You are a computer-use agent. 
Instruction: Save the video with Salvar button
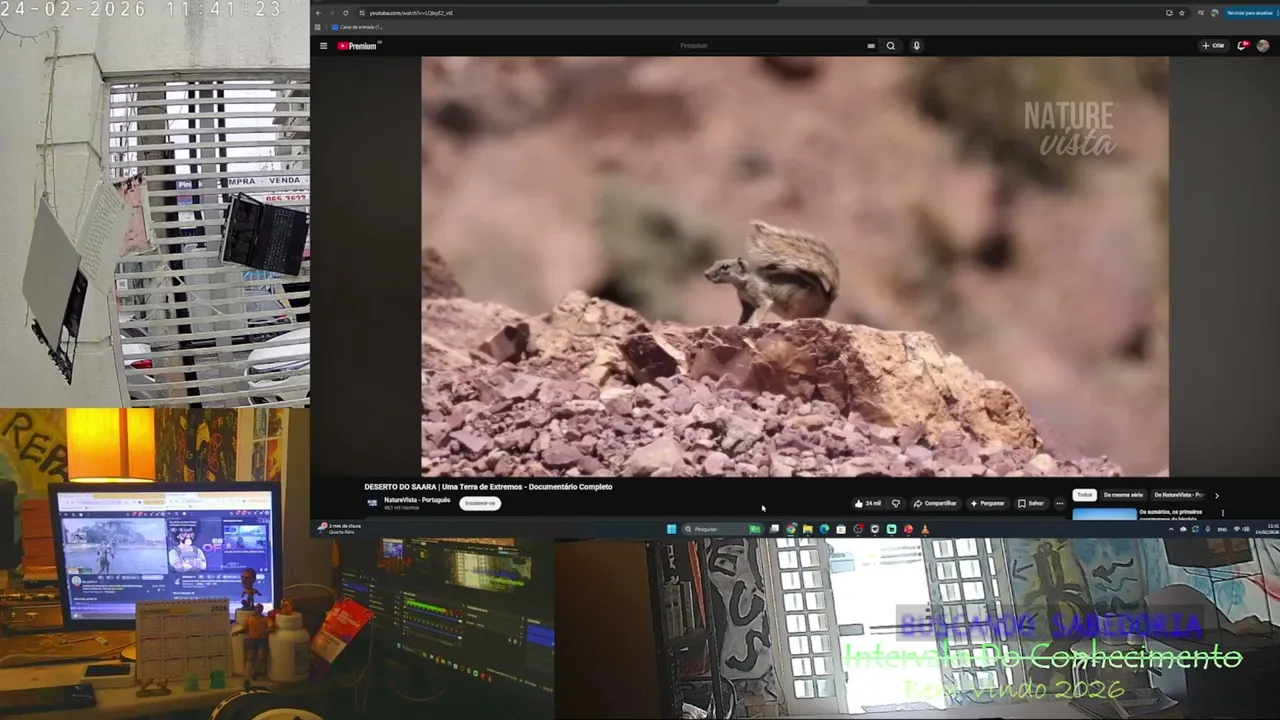click(1031, 503)
